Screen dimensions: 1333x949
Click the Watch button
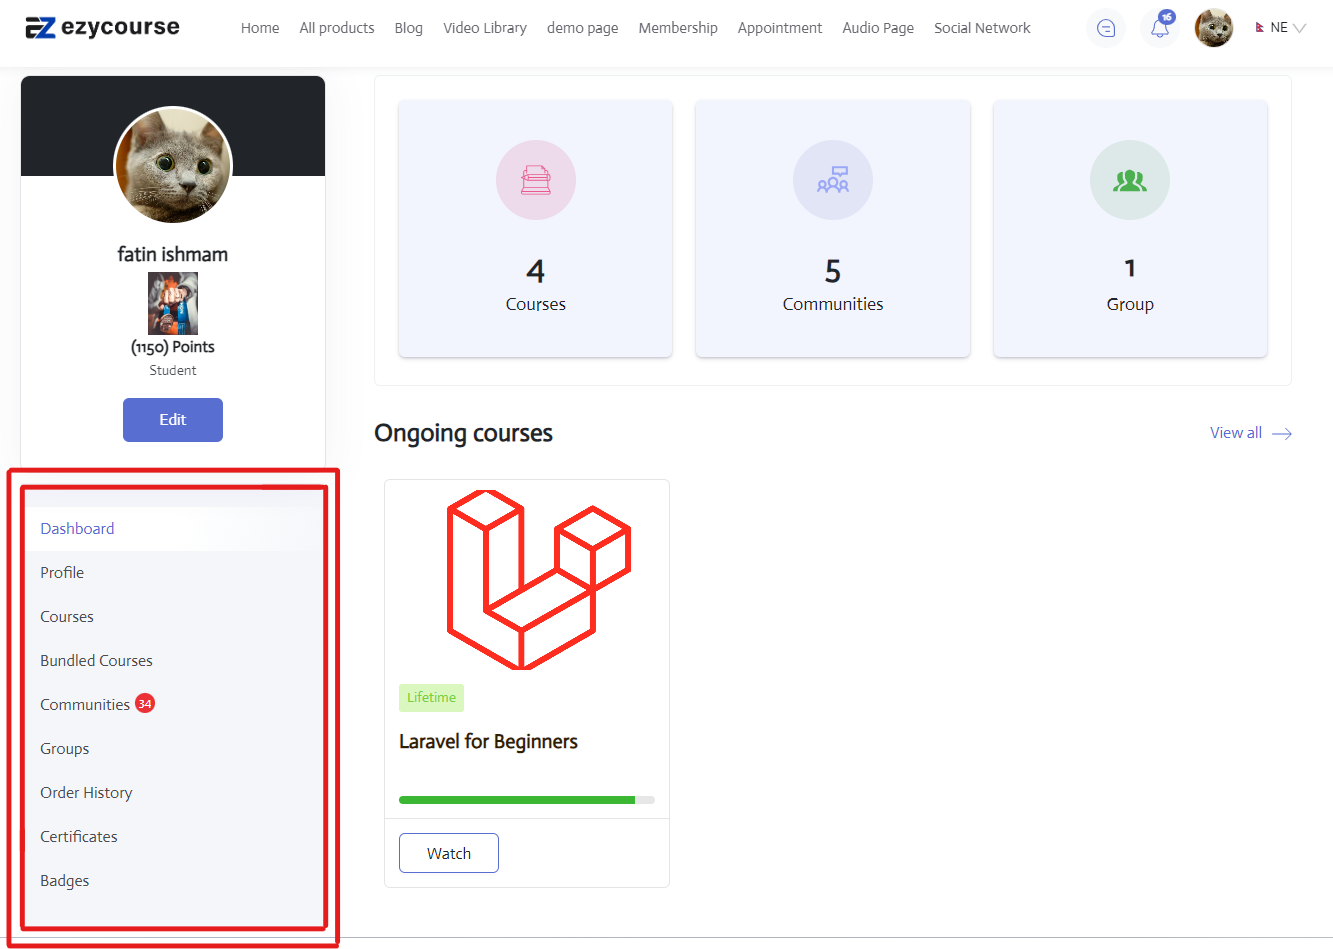point(449,853)
